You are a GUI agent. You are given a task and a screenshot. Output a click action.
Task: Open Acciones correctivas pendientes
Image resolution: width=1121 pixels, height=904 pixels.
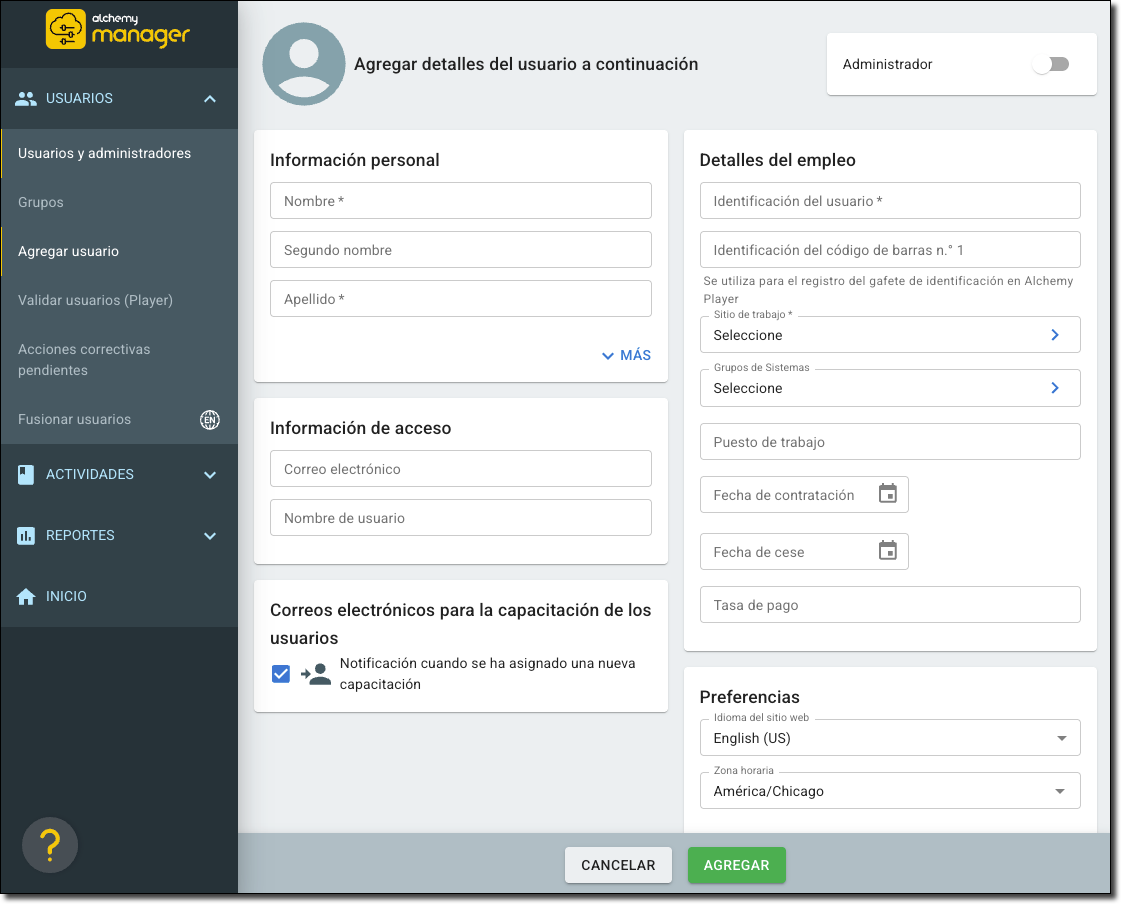click(x=119, y=360)
